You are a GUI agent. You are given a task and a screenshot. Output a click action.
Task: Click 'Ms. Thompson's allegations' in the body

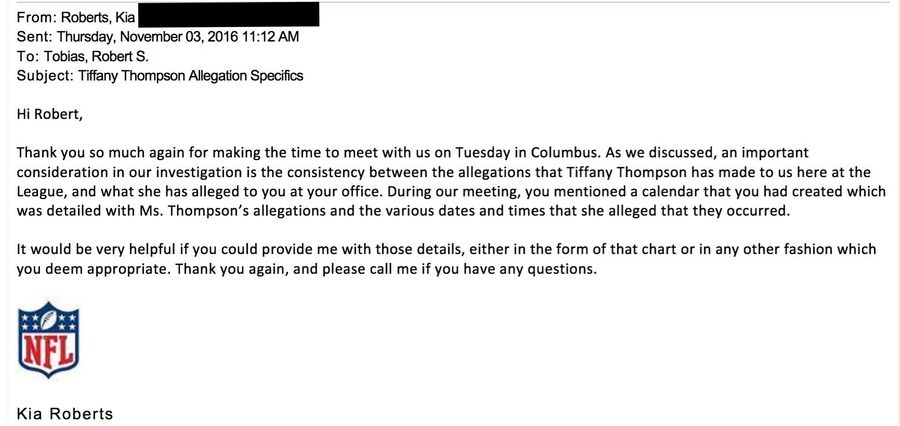tap(199, 211)
